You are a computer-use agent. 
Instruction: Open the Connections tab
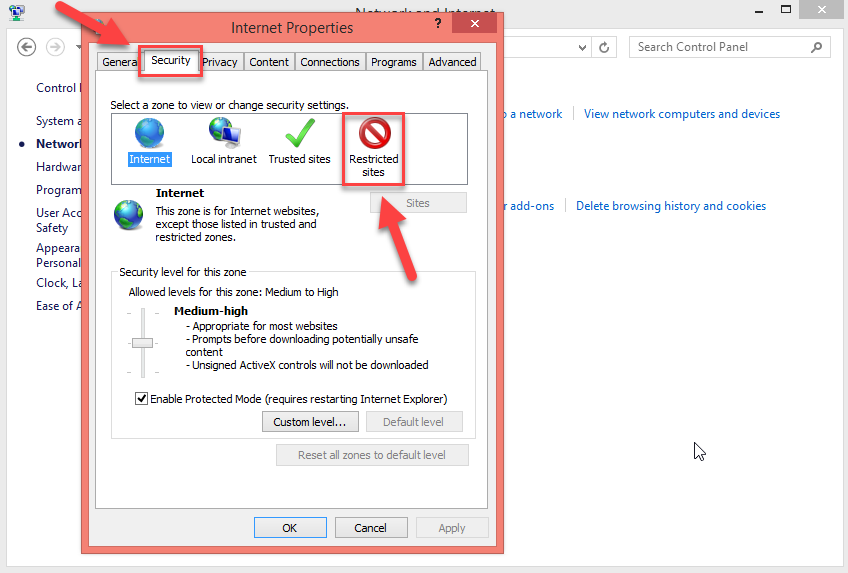pyautogui.click(x=329, y=62)
